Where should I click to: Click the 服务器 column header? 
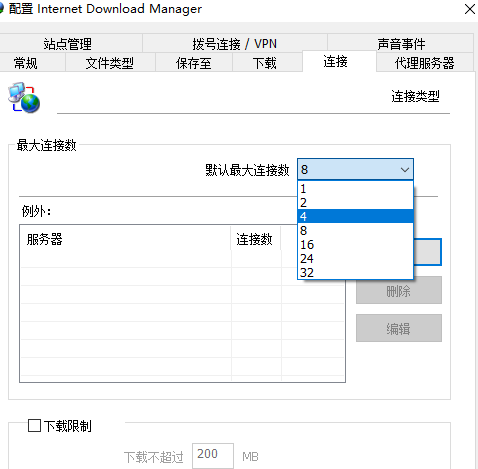(x=125, y=239)
